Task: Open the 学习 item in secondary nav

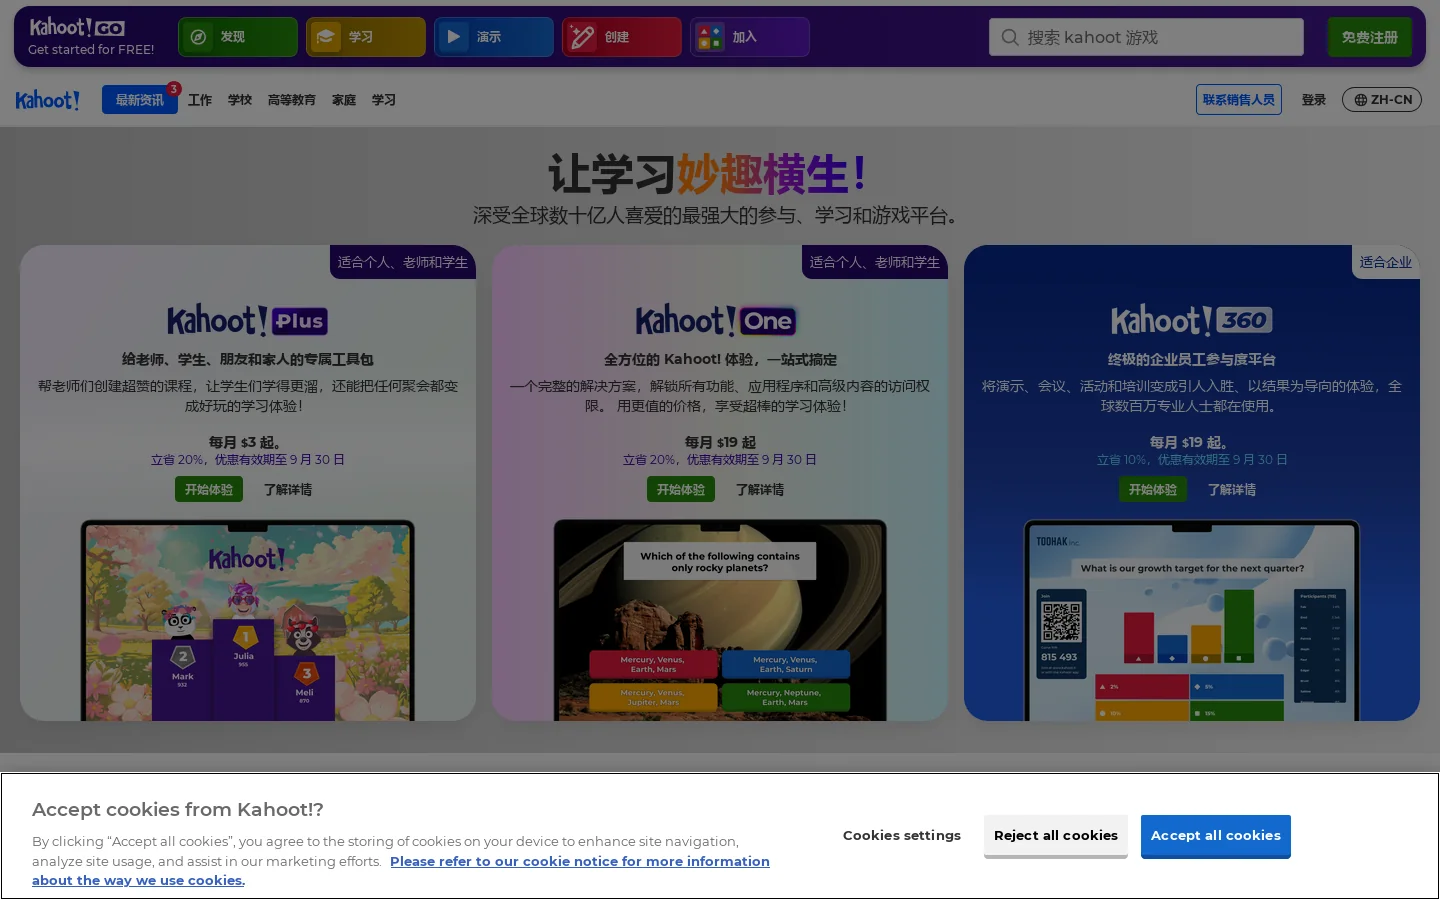Action: [384, 100]
